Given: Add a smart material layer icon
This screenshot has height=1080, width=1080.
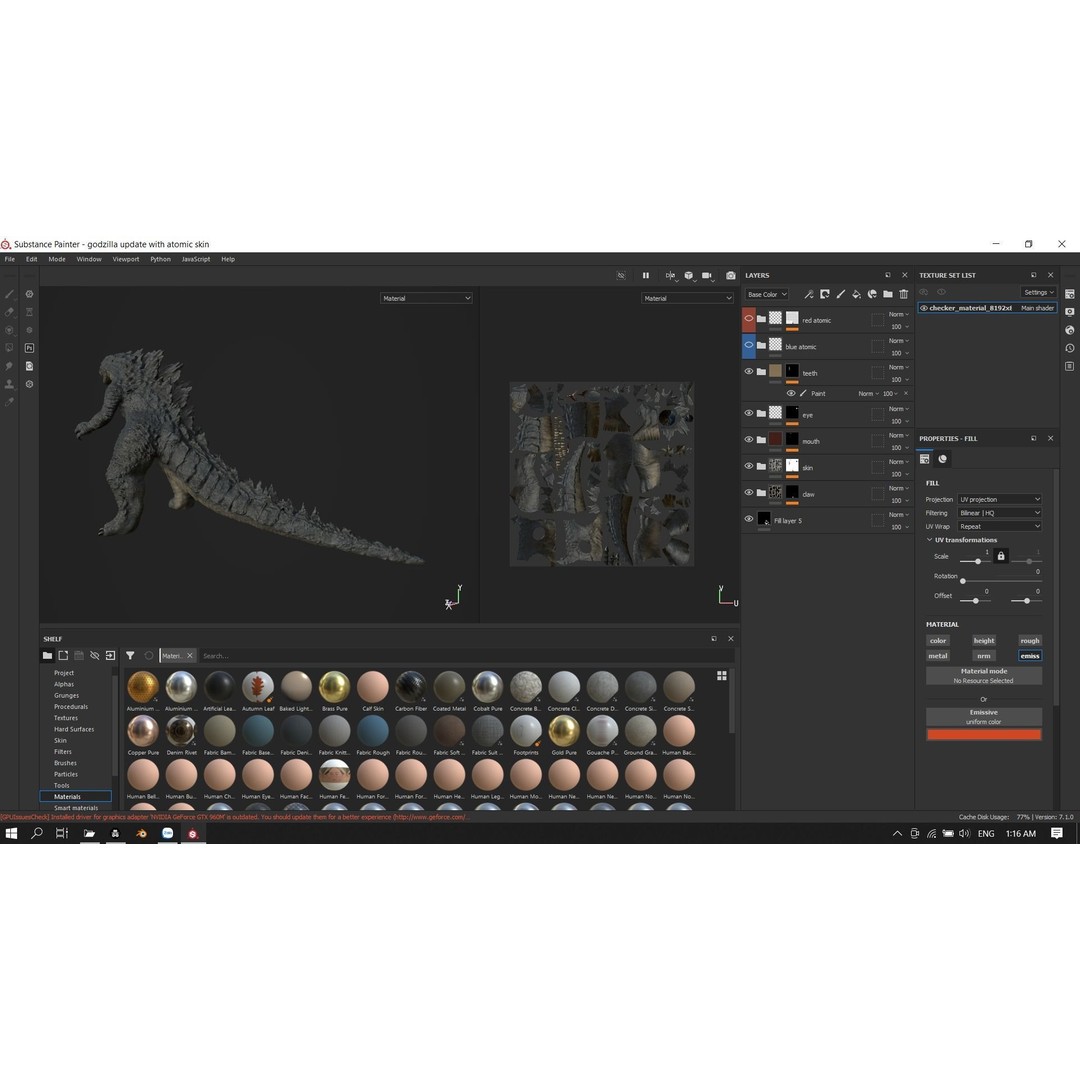Looking at the screenshot, I should [x=872, y=294].
